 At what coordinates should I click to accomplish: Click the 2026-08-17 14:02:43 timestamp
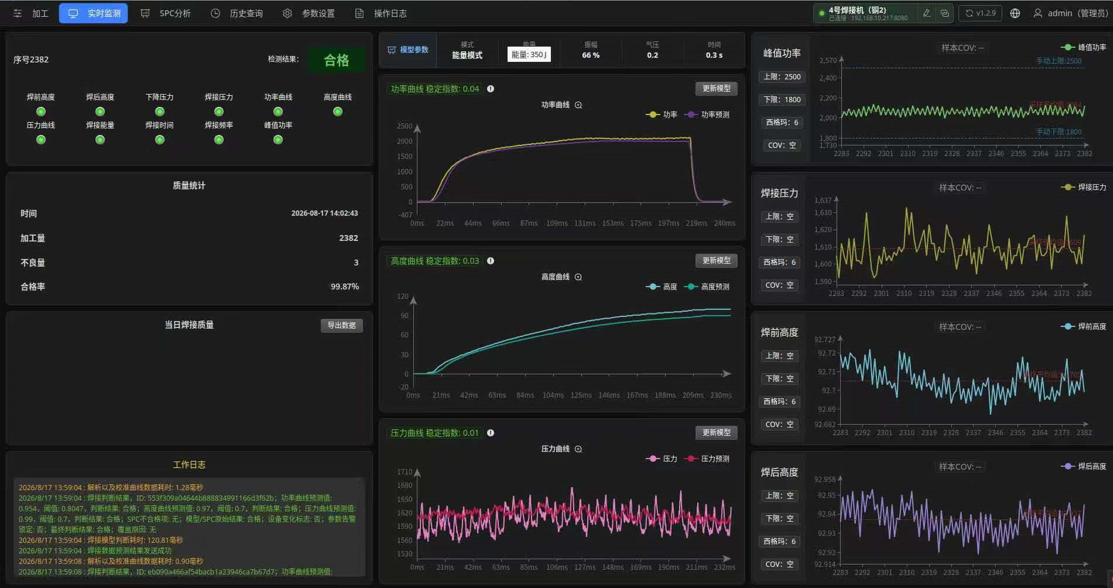(324, 213)
